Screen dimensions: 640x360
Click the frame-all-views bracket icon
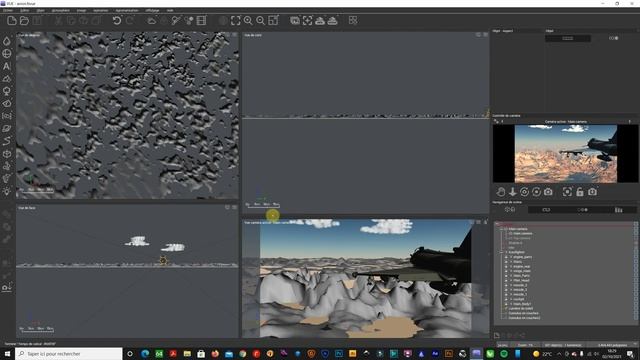click(x=236, y=20)
